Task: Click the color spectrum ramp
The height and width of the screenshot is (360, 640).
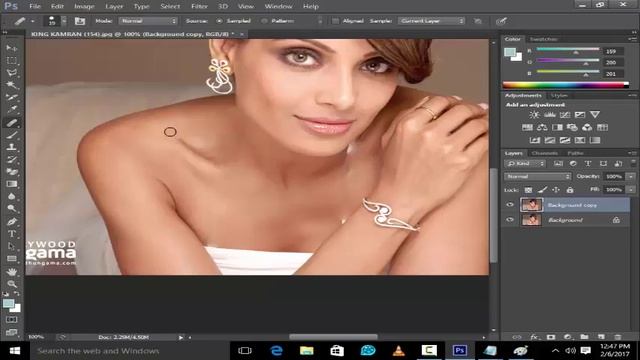Action: (x=565, y=85)
